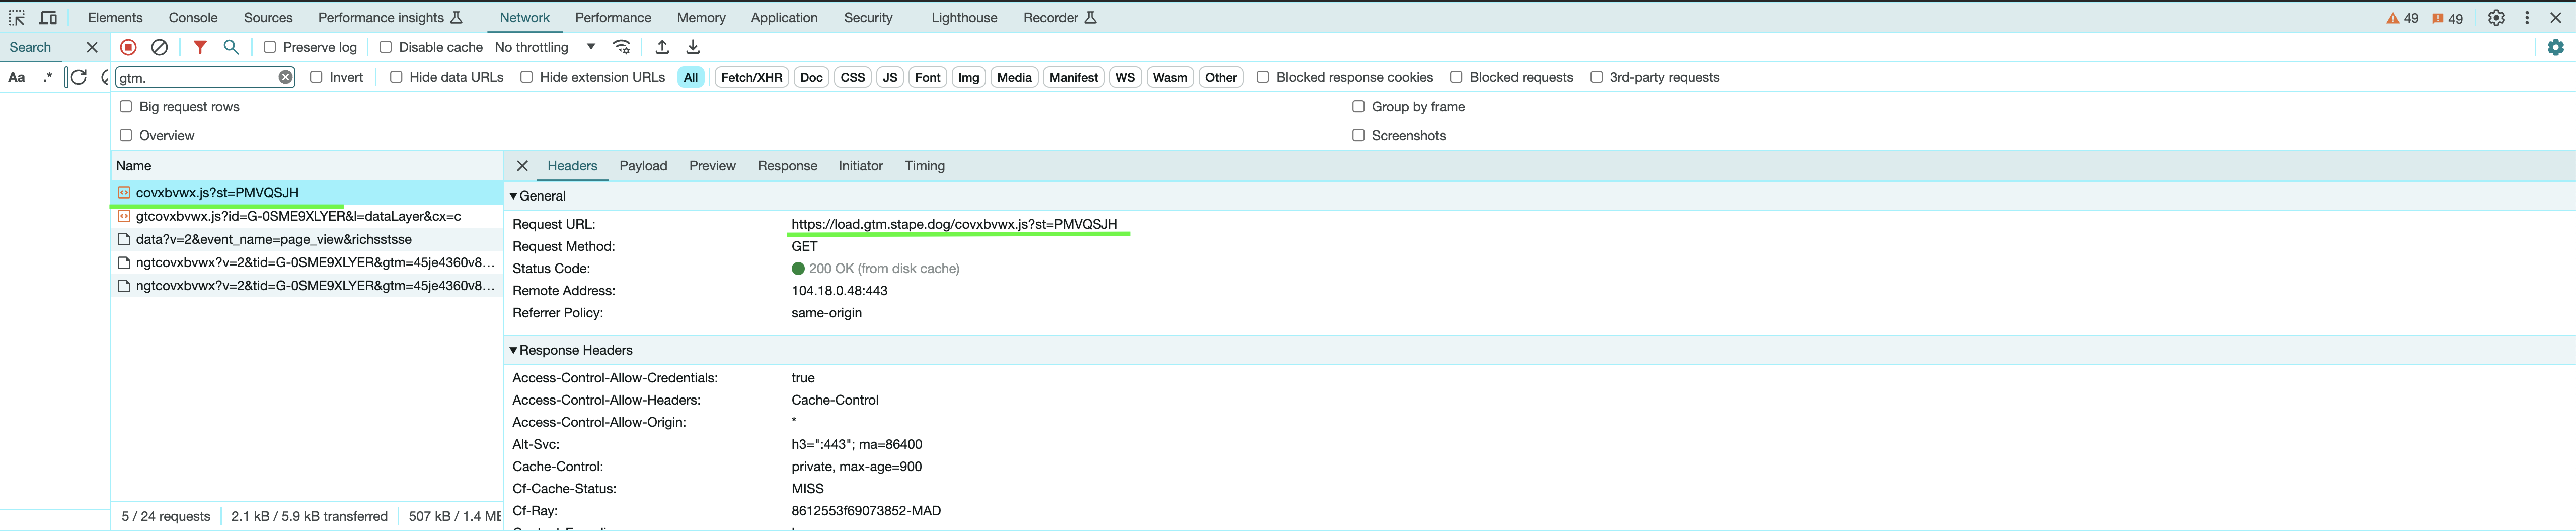Collapse the Response Headers section

[x=514, y=350]
